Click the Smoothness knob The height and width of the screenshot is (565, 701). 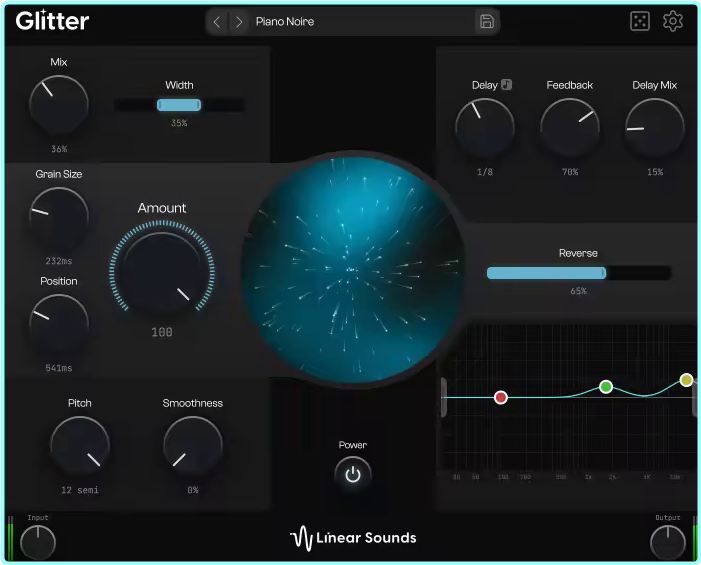(193, 446)
